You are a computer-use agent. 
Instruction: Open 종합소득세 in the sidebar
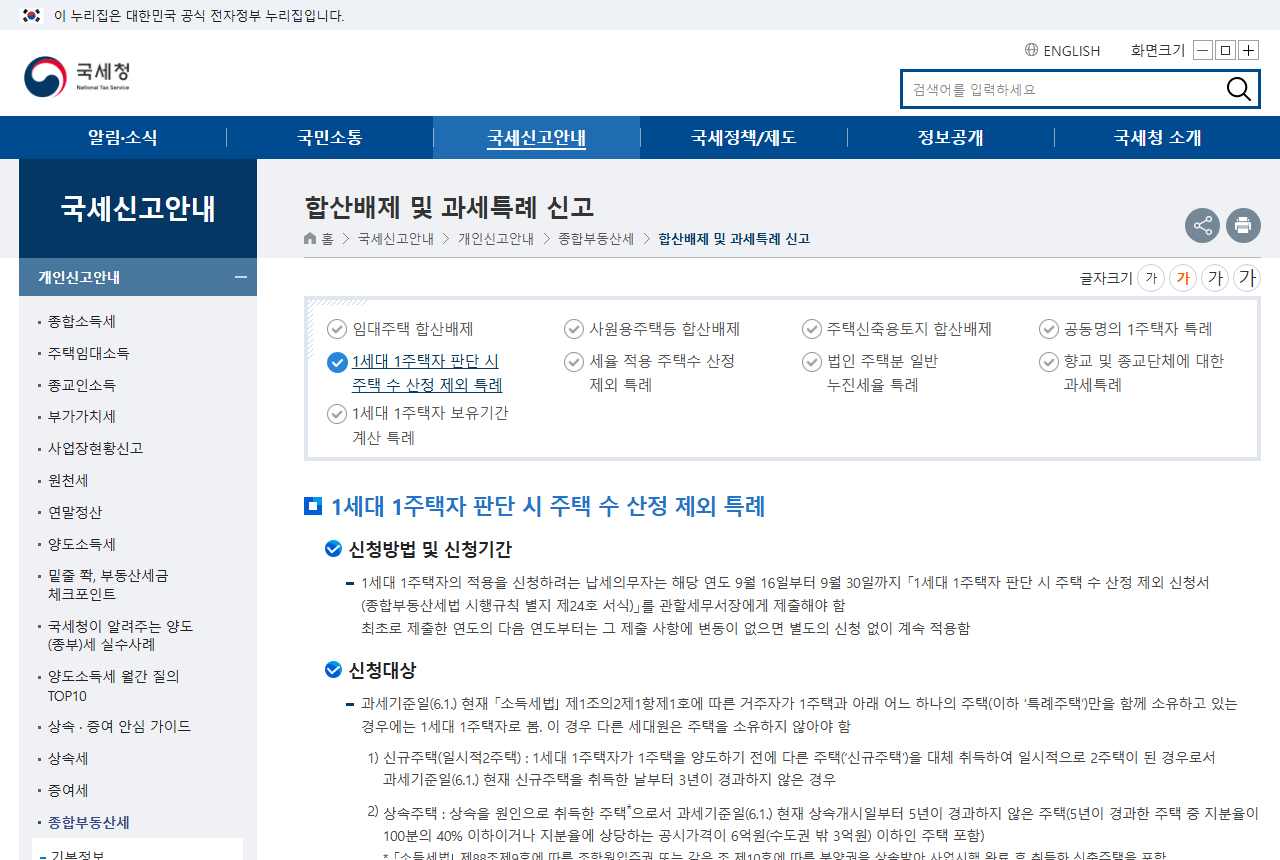82,321
